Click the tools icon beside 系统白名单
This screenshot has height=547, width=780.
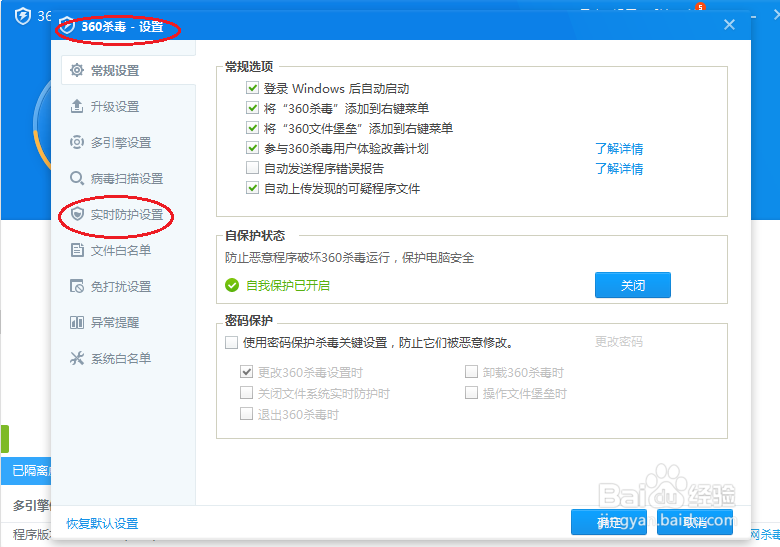pyautogui.click(x=77, y=358)
